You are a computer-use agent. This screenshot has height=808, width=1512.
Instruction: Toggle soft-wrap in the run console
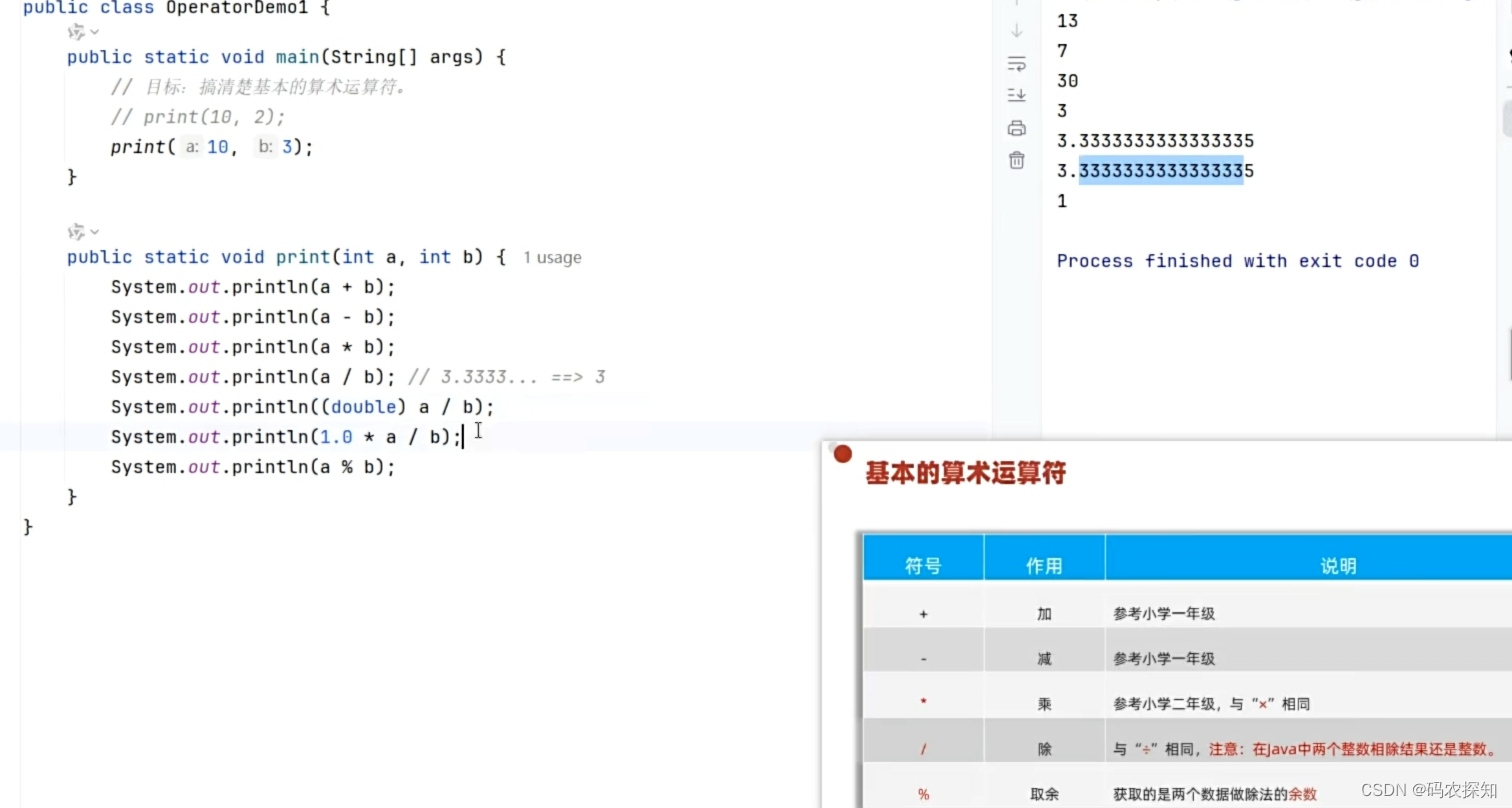(x=1017, y=65)
